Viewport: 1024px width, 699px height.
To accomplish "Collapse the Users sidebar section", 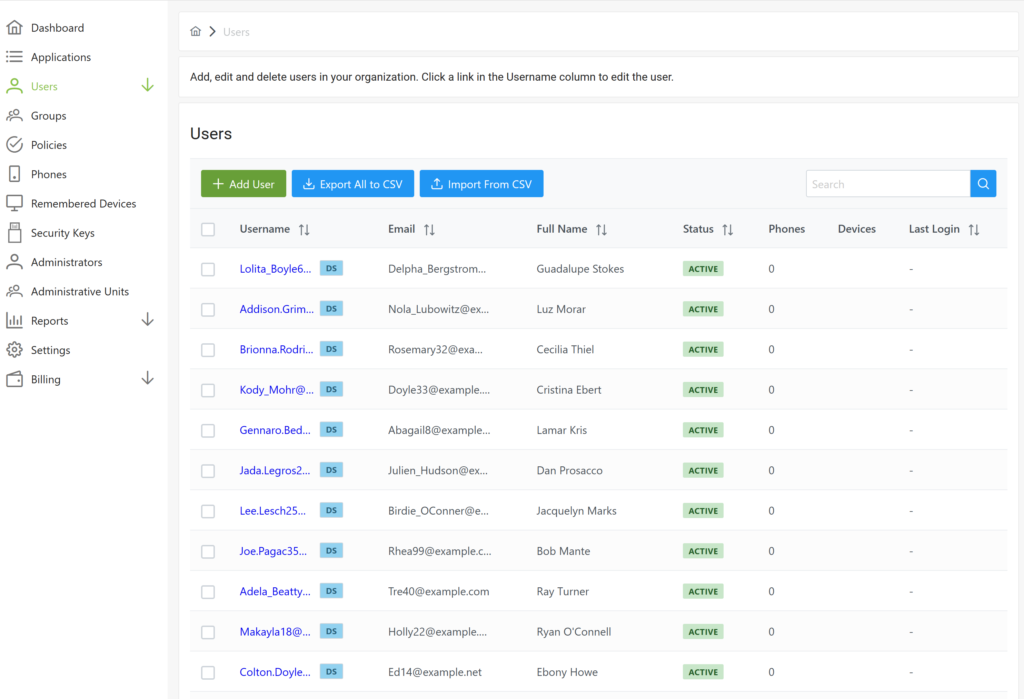I will (x=148, y=86).
